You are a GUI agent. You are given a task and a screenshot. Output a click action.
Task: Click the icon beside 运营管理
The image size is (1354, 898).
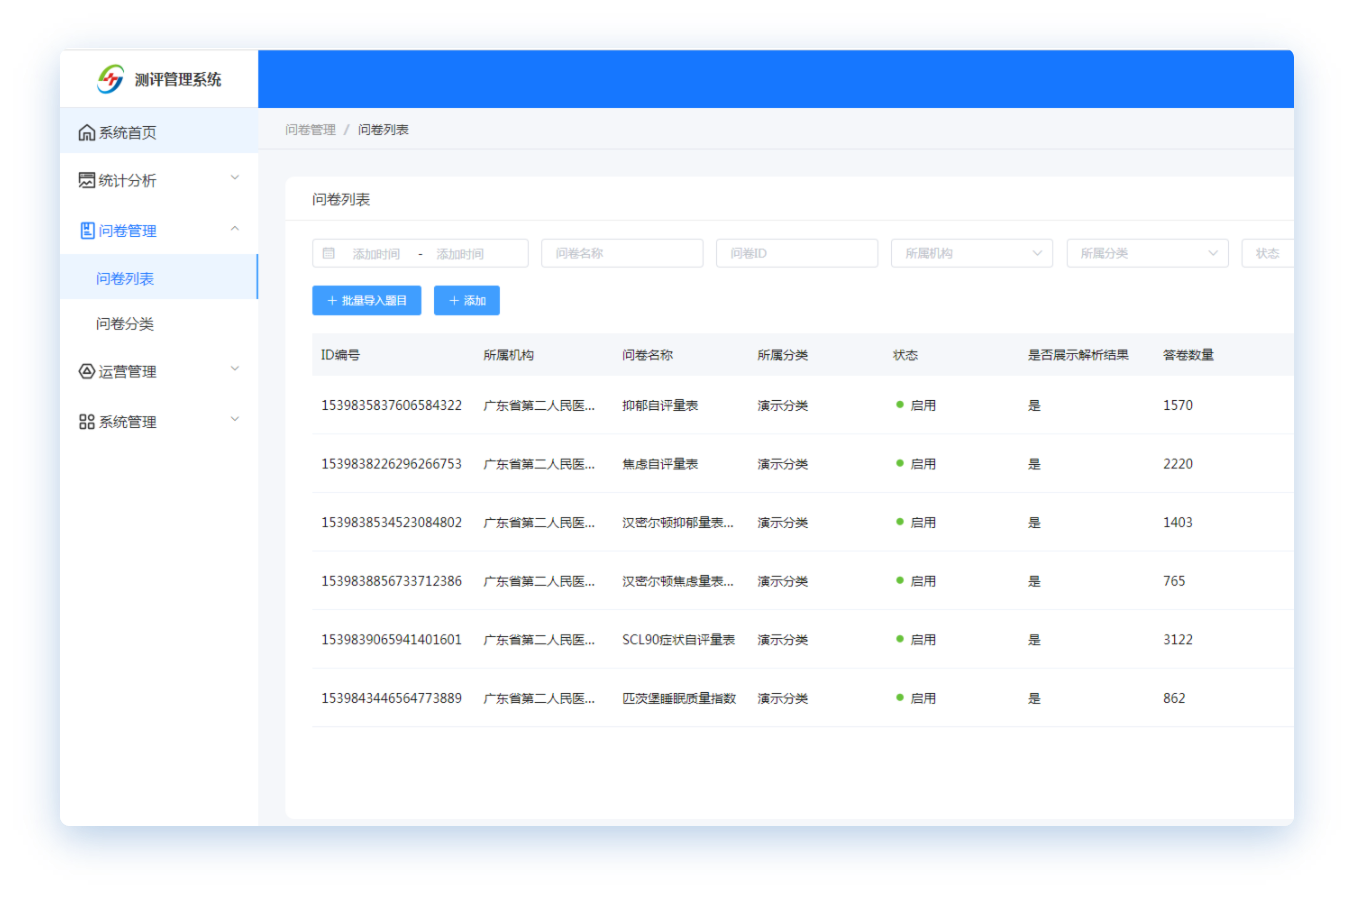(x=87, y=372)
